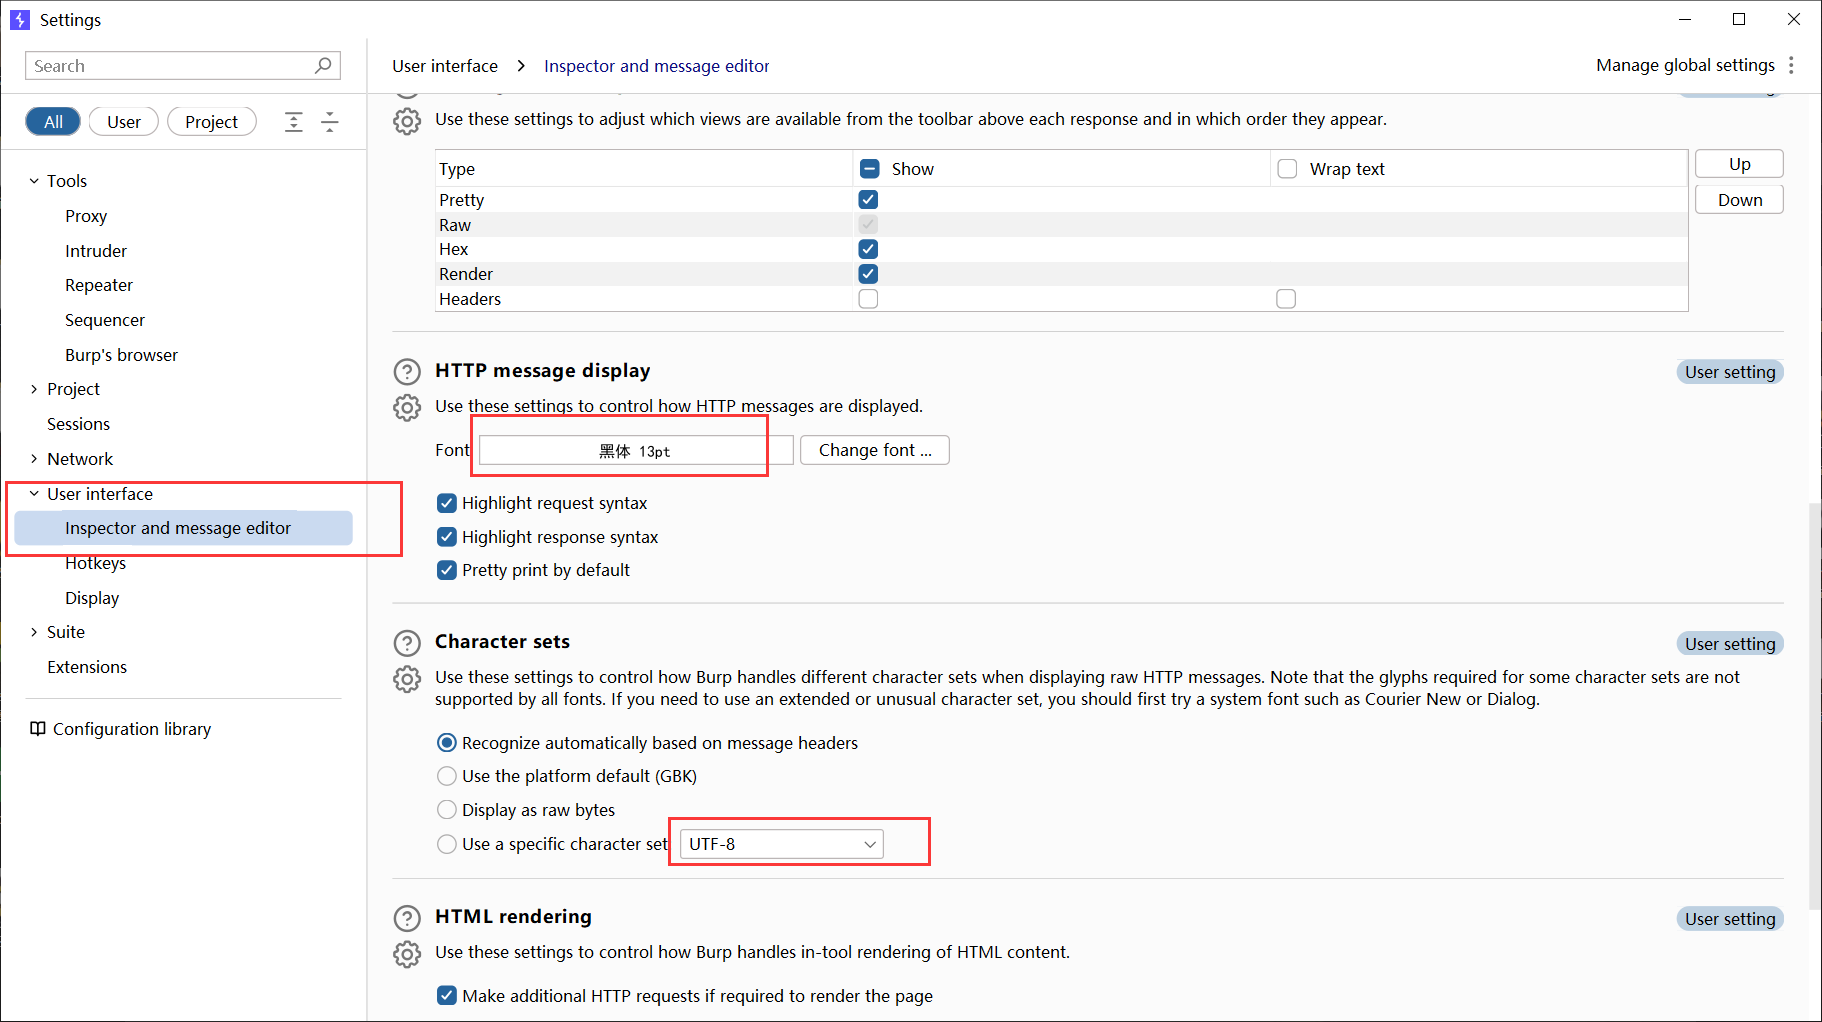Expand all settings tree sections icon
Viewport: 1822px width, 1022px height.
coord(293,122)
